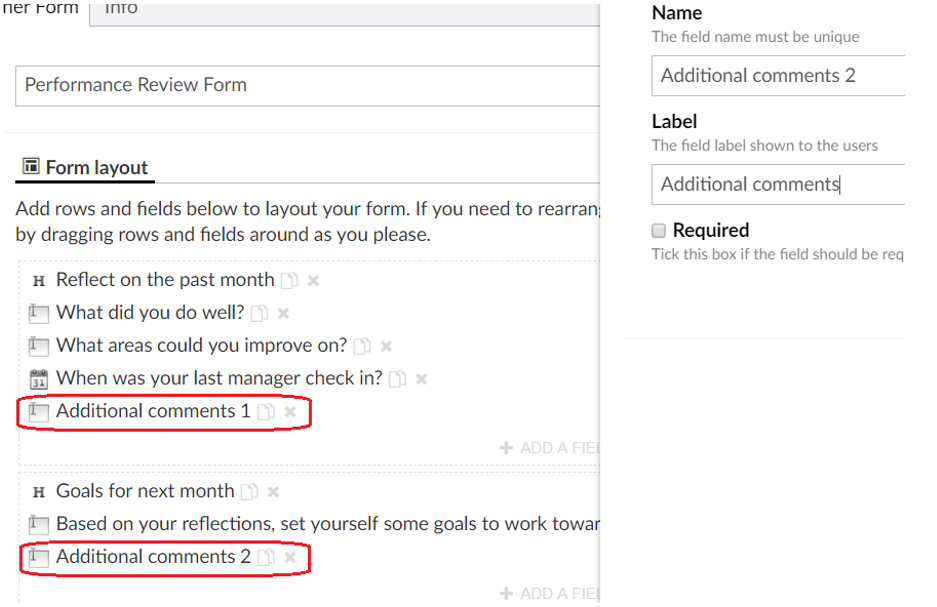This screenshot has width=937, height=607.
Task: Delete 'What areas could you improve on?' field
Action: 386,347
